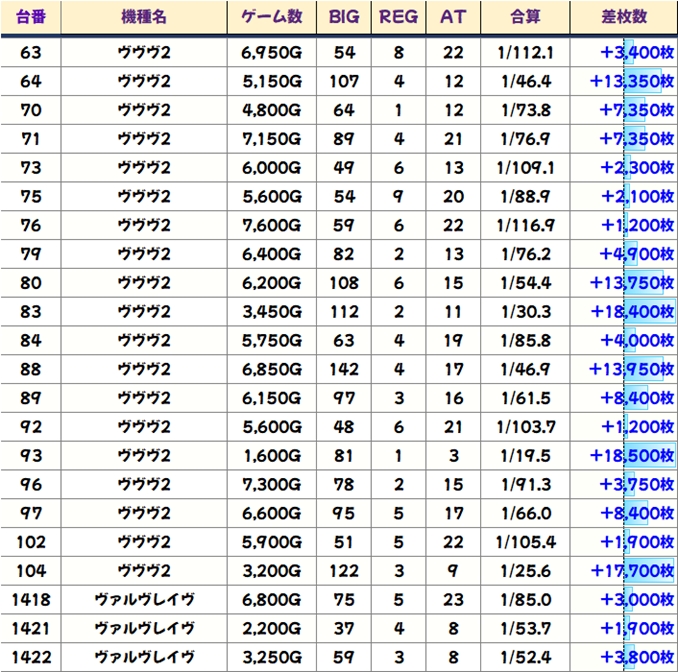Select the BIG column header
Image resolution: width=678 pixels, height=672 pixels.
[x=344, y=17]
